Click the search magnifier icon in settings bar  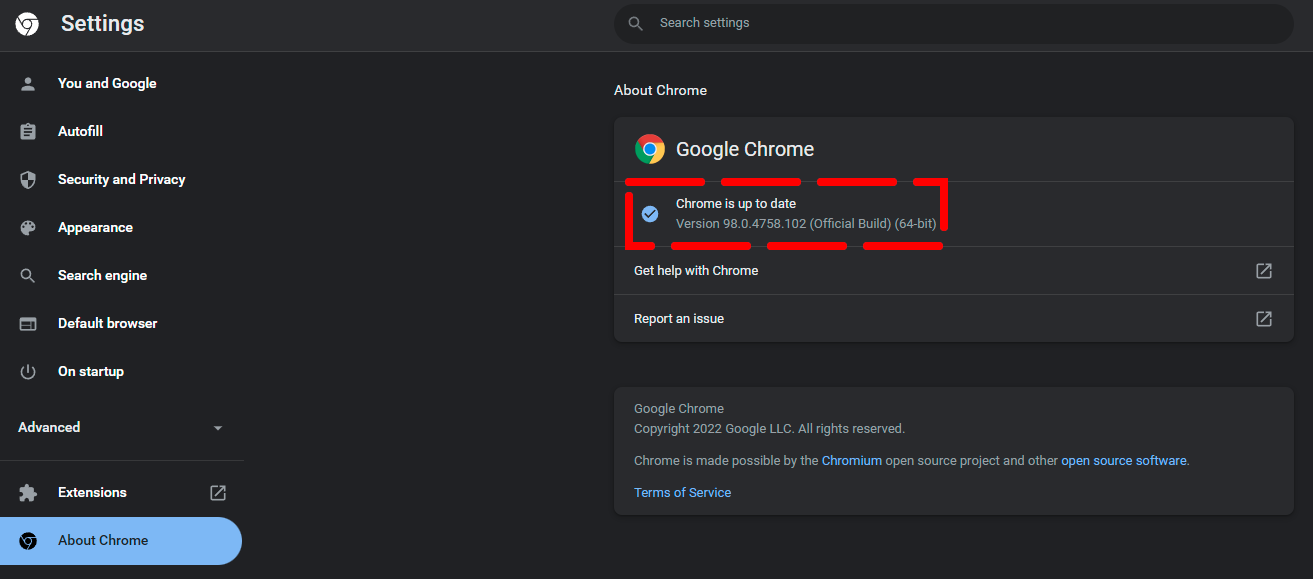635,23
